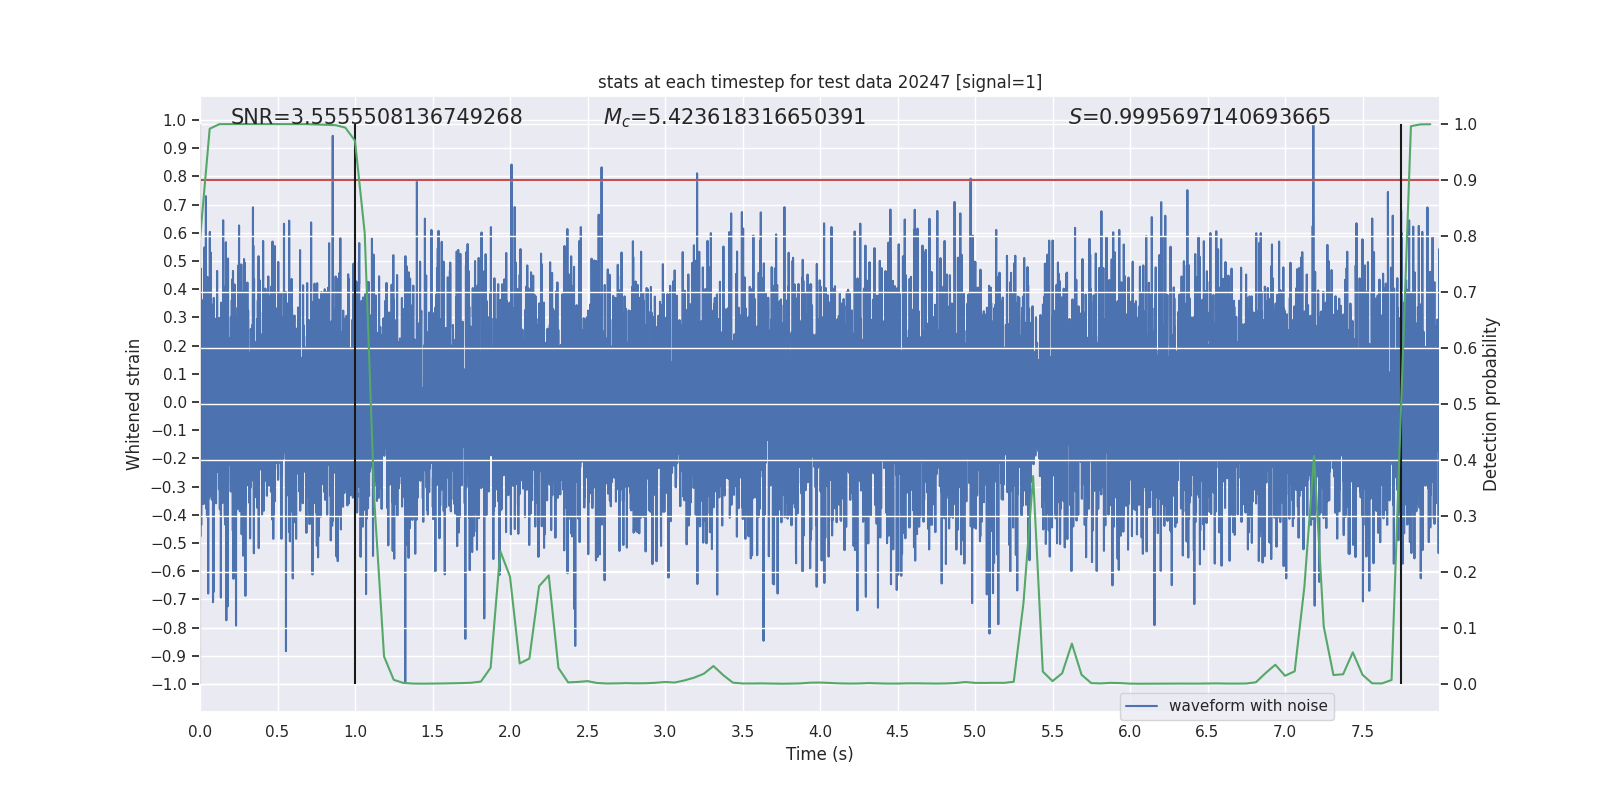The width and height of the screenshot is (1600, 800).
Task: Click the black vertical marker near 7.75 s
Action: coord(1401,404)
